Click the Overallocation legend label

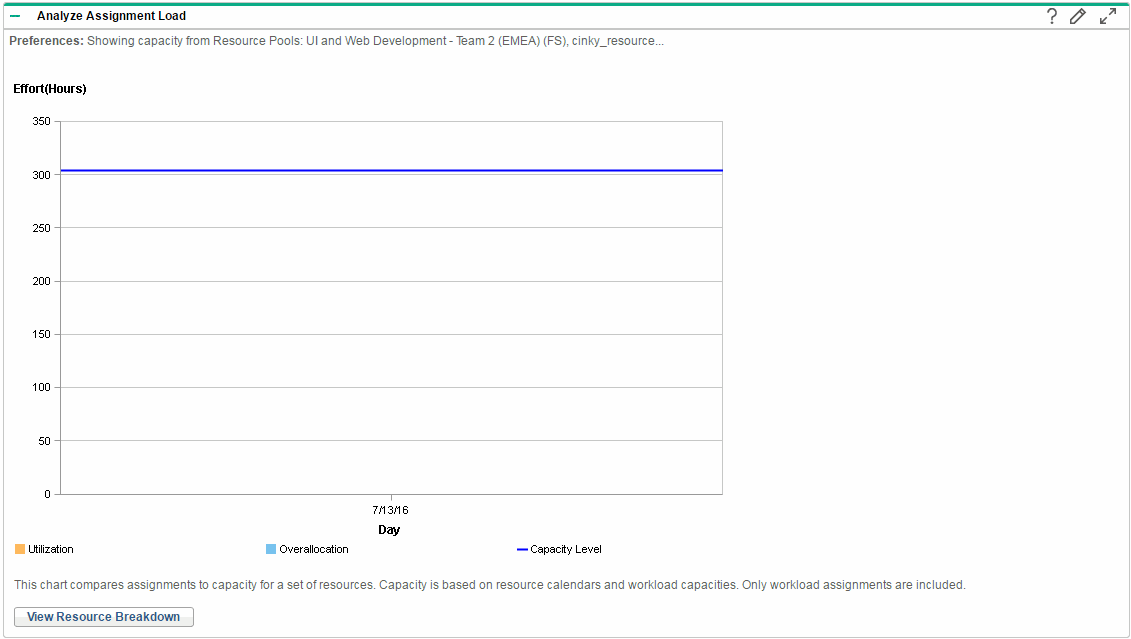click(x=314, y=549)
